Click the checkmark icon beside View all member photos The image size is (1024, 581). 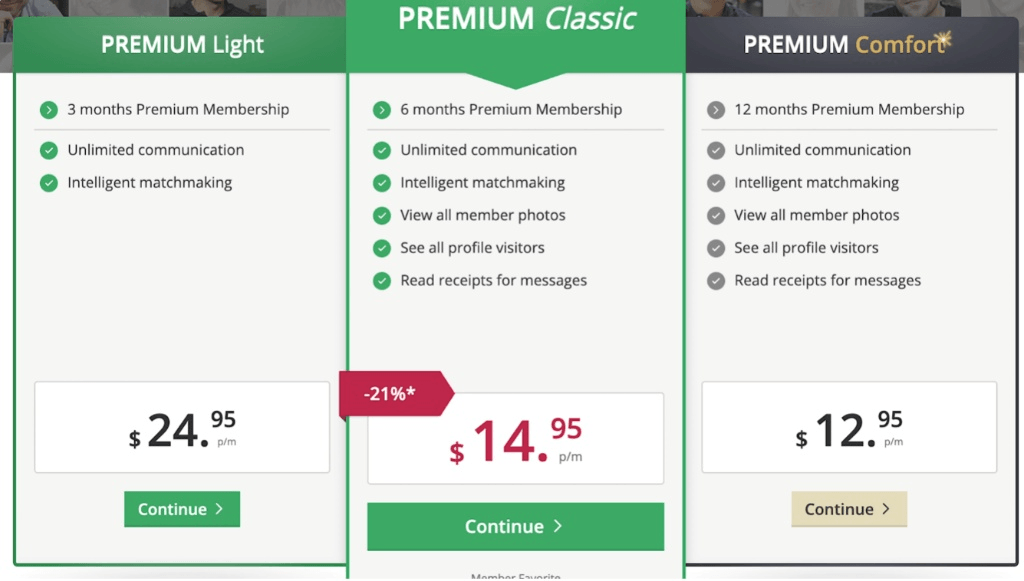click(381, 215)
